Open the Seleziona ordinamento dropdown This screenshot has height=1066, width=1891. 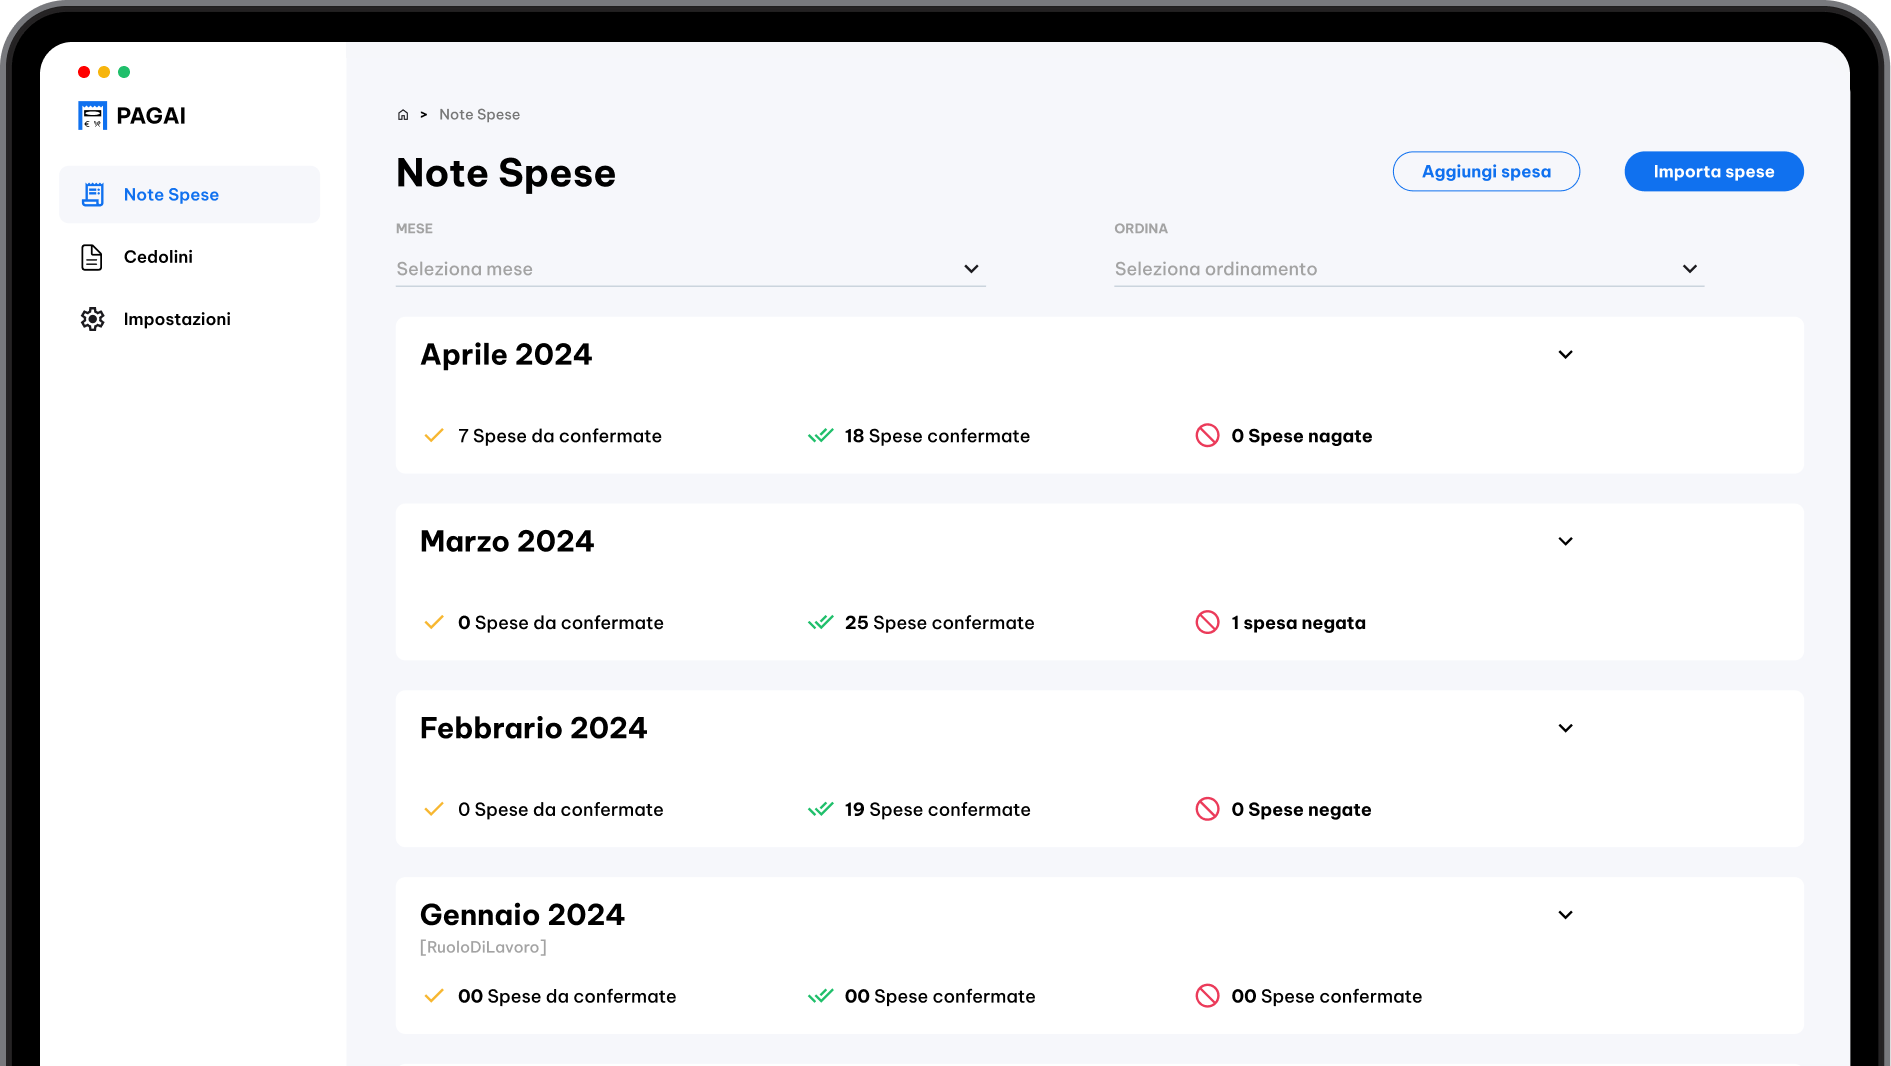pyautogui.click(x=1409, y=269)
